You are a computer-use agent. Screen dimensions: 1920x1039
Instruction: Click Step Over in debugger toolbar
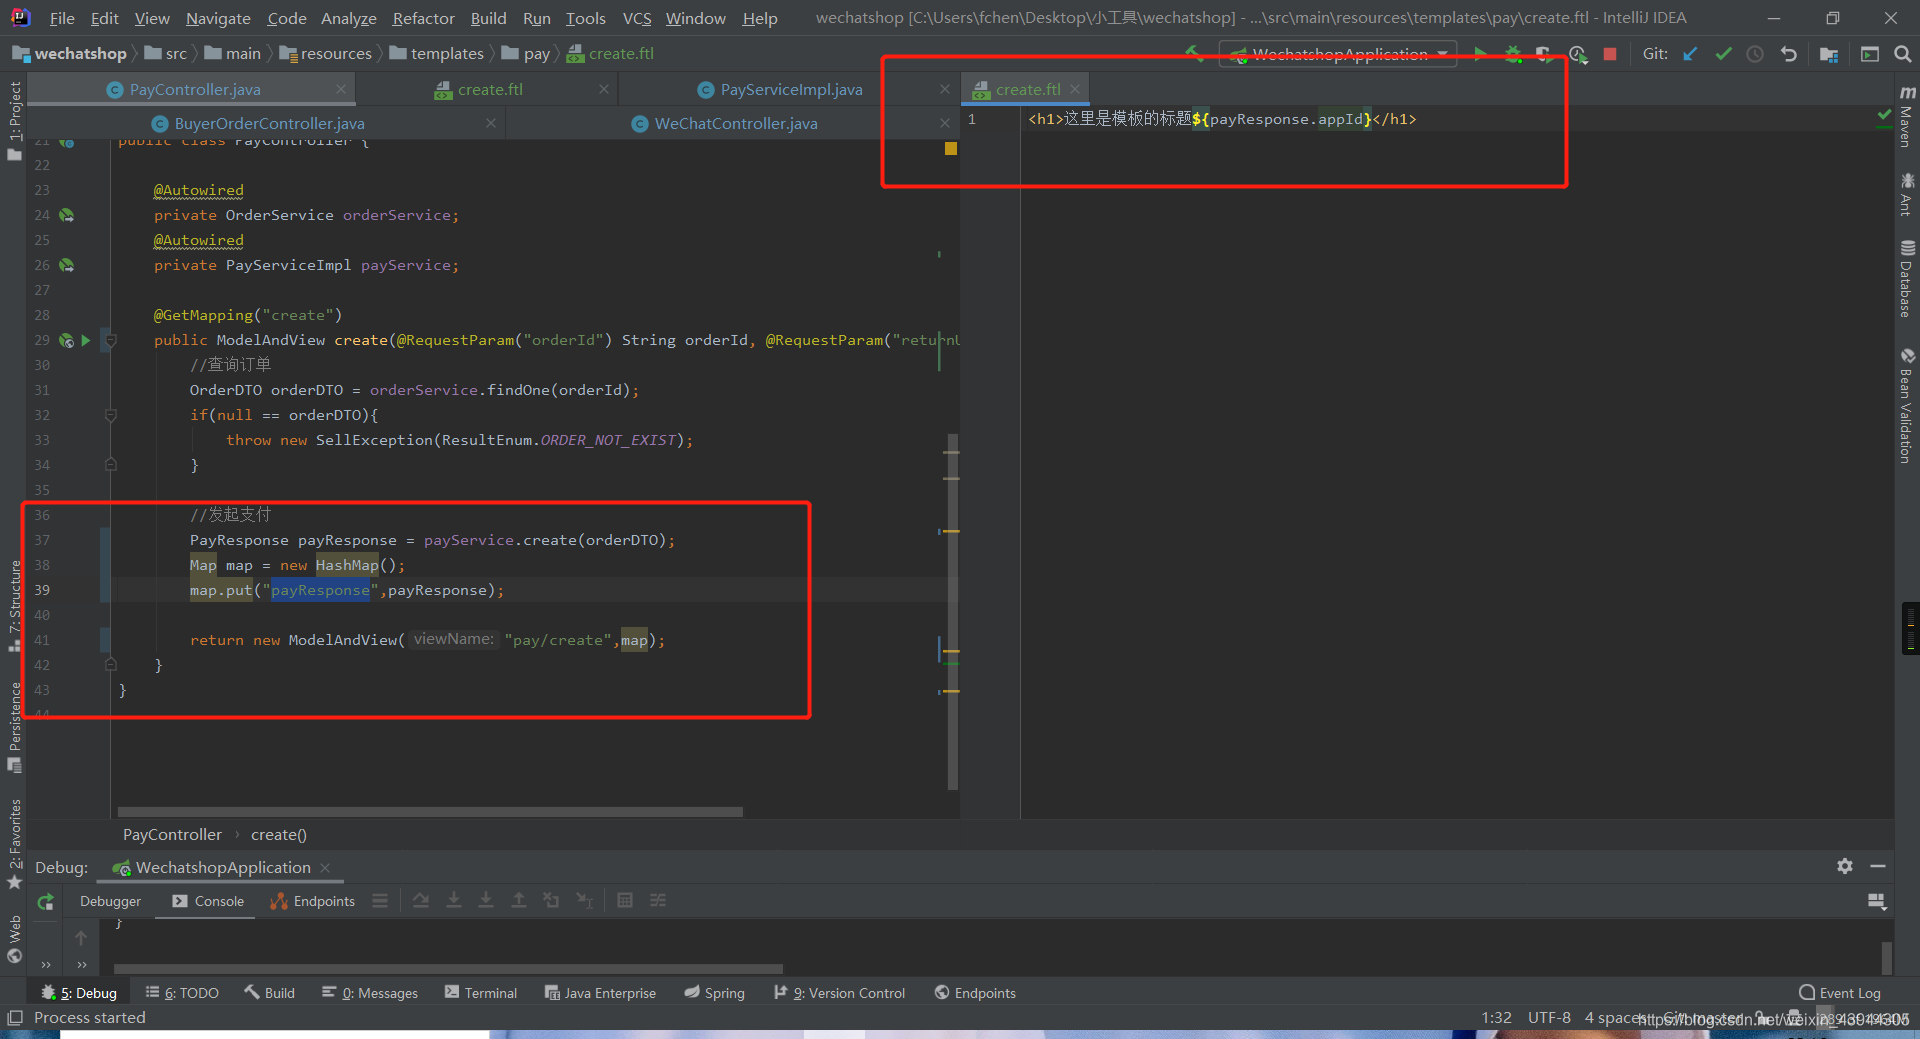[421, 901]
